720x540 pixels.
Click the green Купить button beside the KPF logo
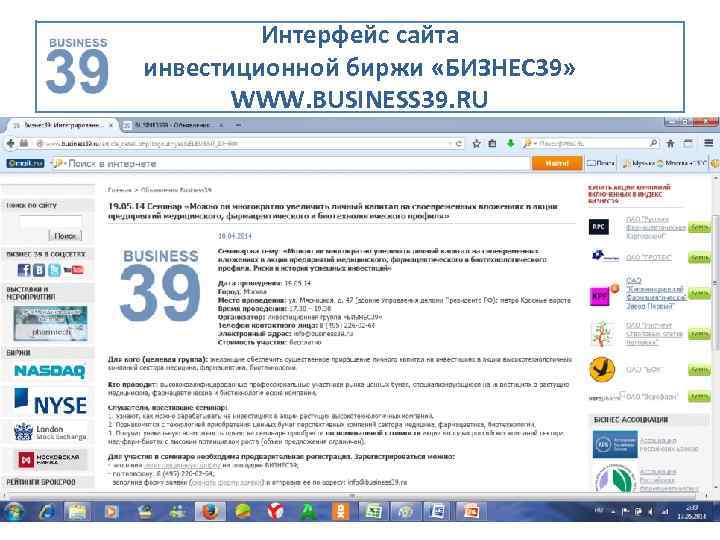pyautogui.click(x=699, y=293)
